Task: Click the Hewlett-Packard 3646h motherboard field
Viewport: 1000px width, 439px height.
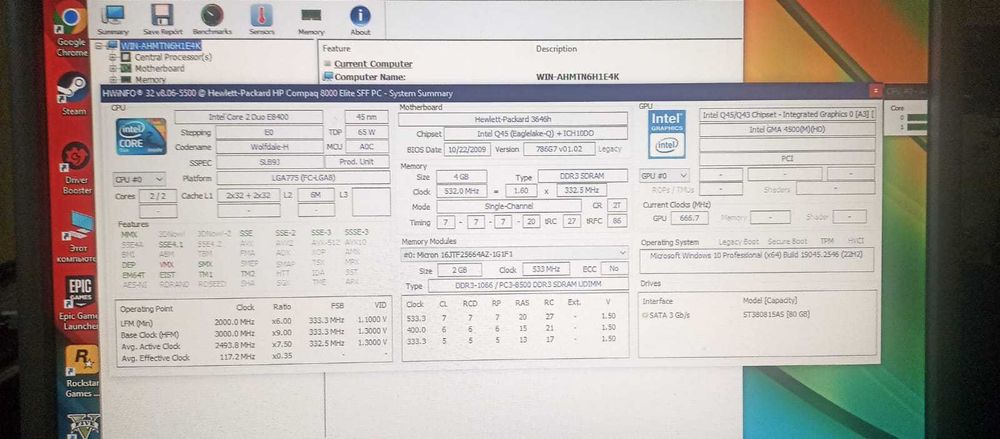Action: coord(513,119)
